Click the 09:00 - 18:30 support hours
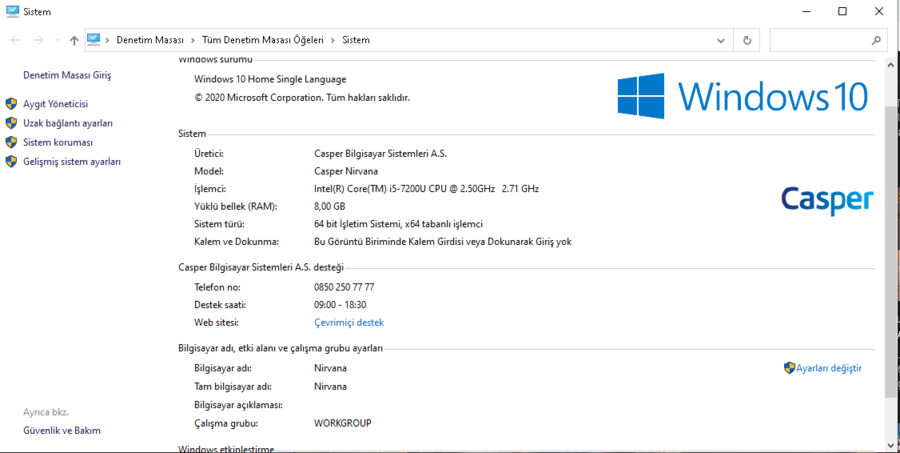The height and width of the screenshot is (453, 900). click(340, 305)
